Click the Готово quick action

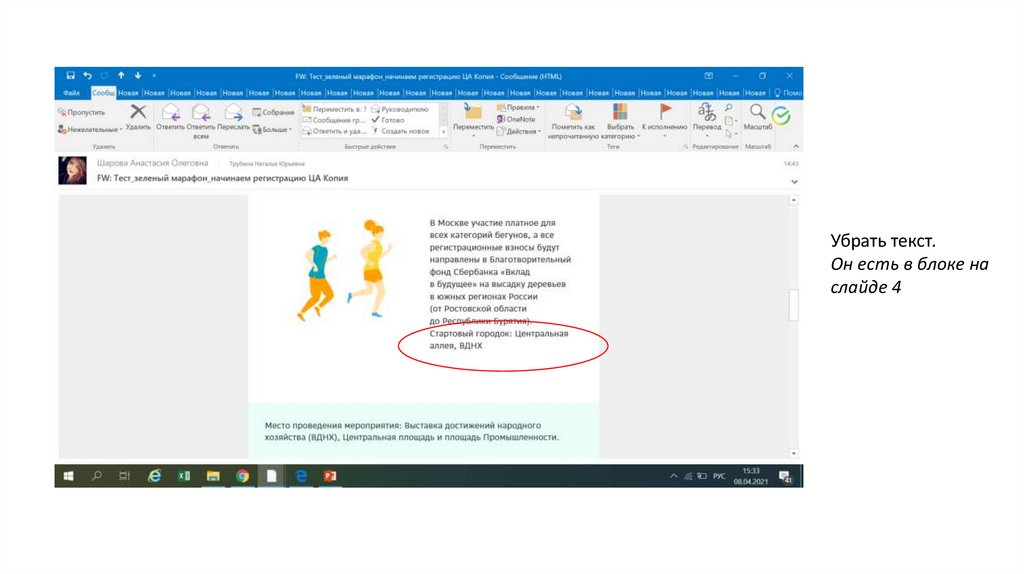pyautogui.click(x=388, y=119)
